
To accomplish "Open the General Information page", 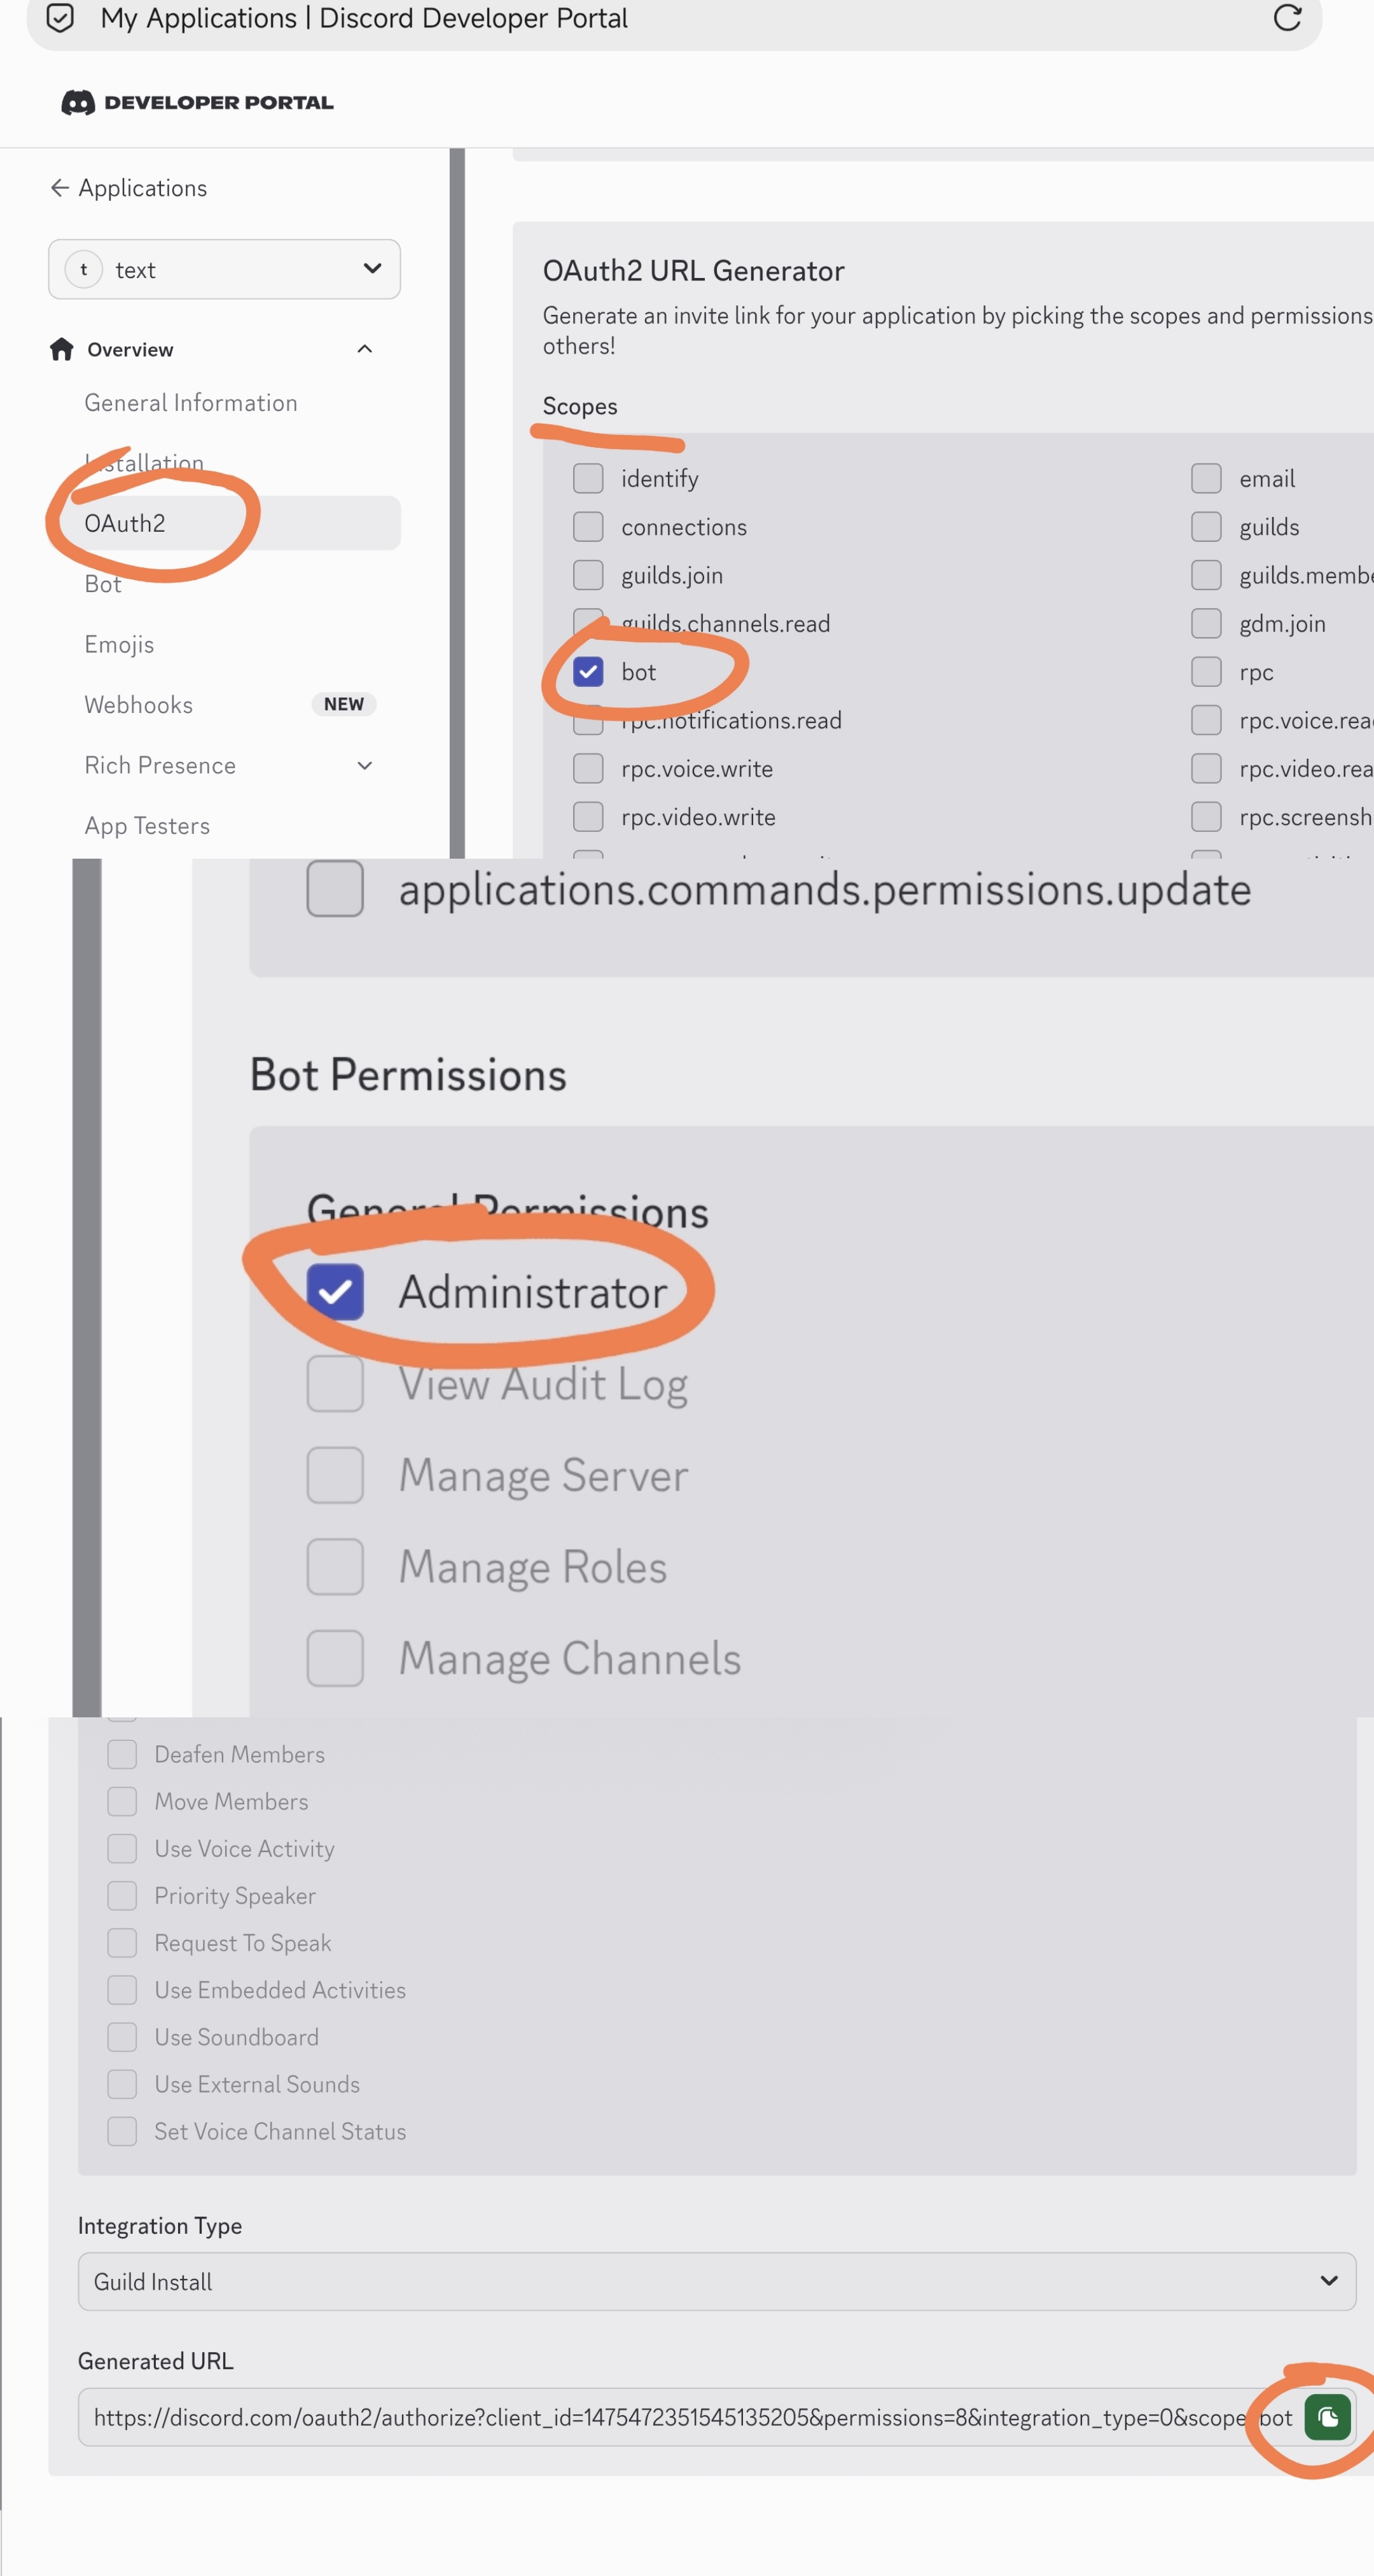I will coord(191,403).
